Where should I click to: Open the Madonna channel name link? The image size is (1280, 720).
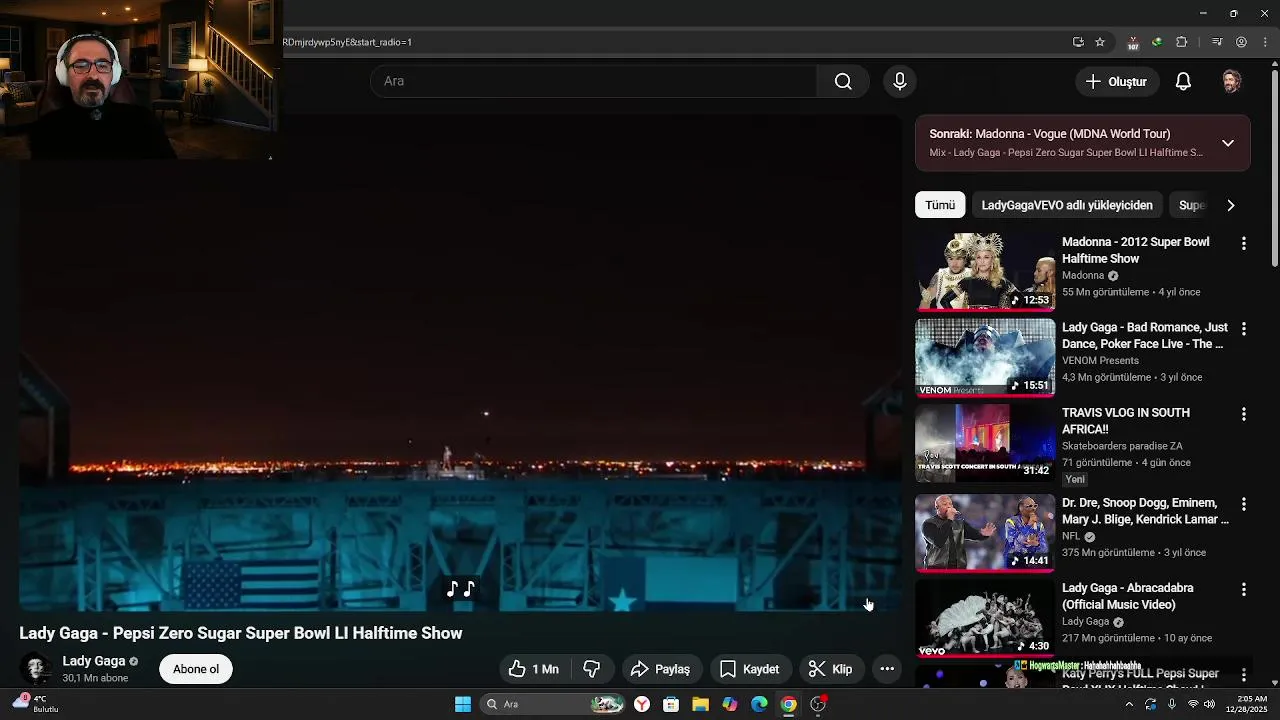coord(1083,275)
